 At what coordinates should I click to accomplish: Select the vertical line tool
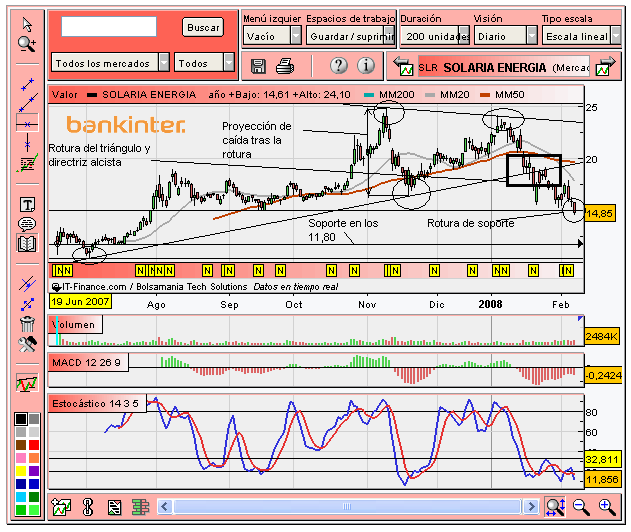click(27, 143)
